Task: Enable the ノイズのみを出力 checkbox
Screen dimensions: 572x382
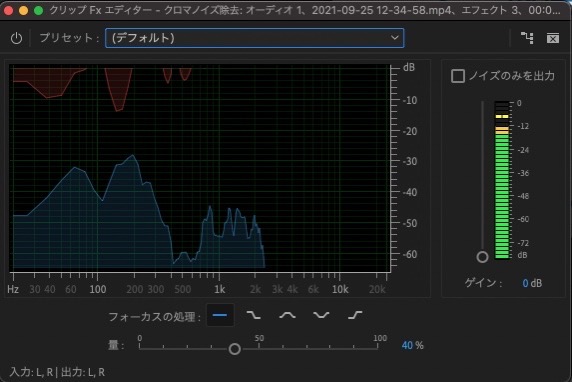Action: 458,76
